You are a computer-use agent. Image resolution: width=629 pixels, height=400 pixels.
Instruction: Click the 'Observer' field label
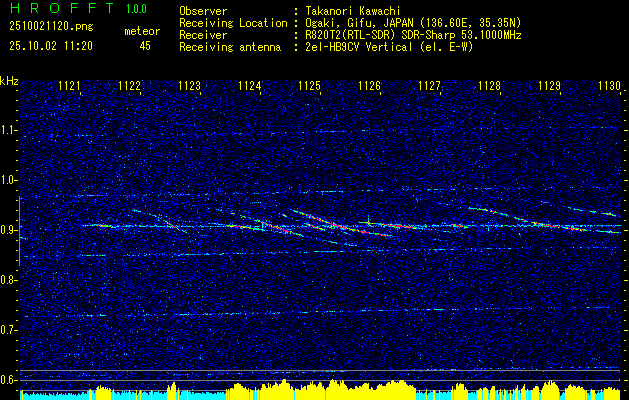tap(203, 11)
